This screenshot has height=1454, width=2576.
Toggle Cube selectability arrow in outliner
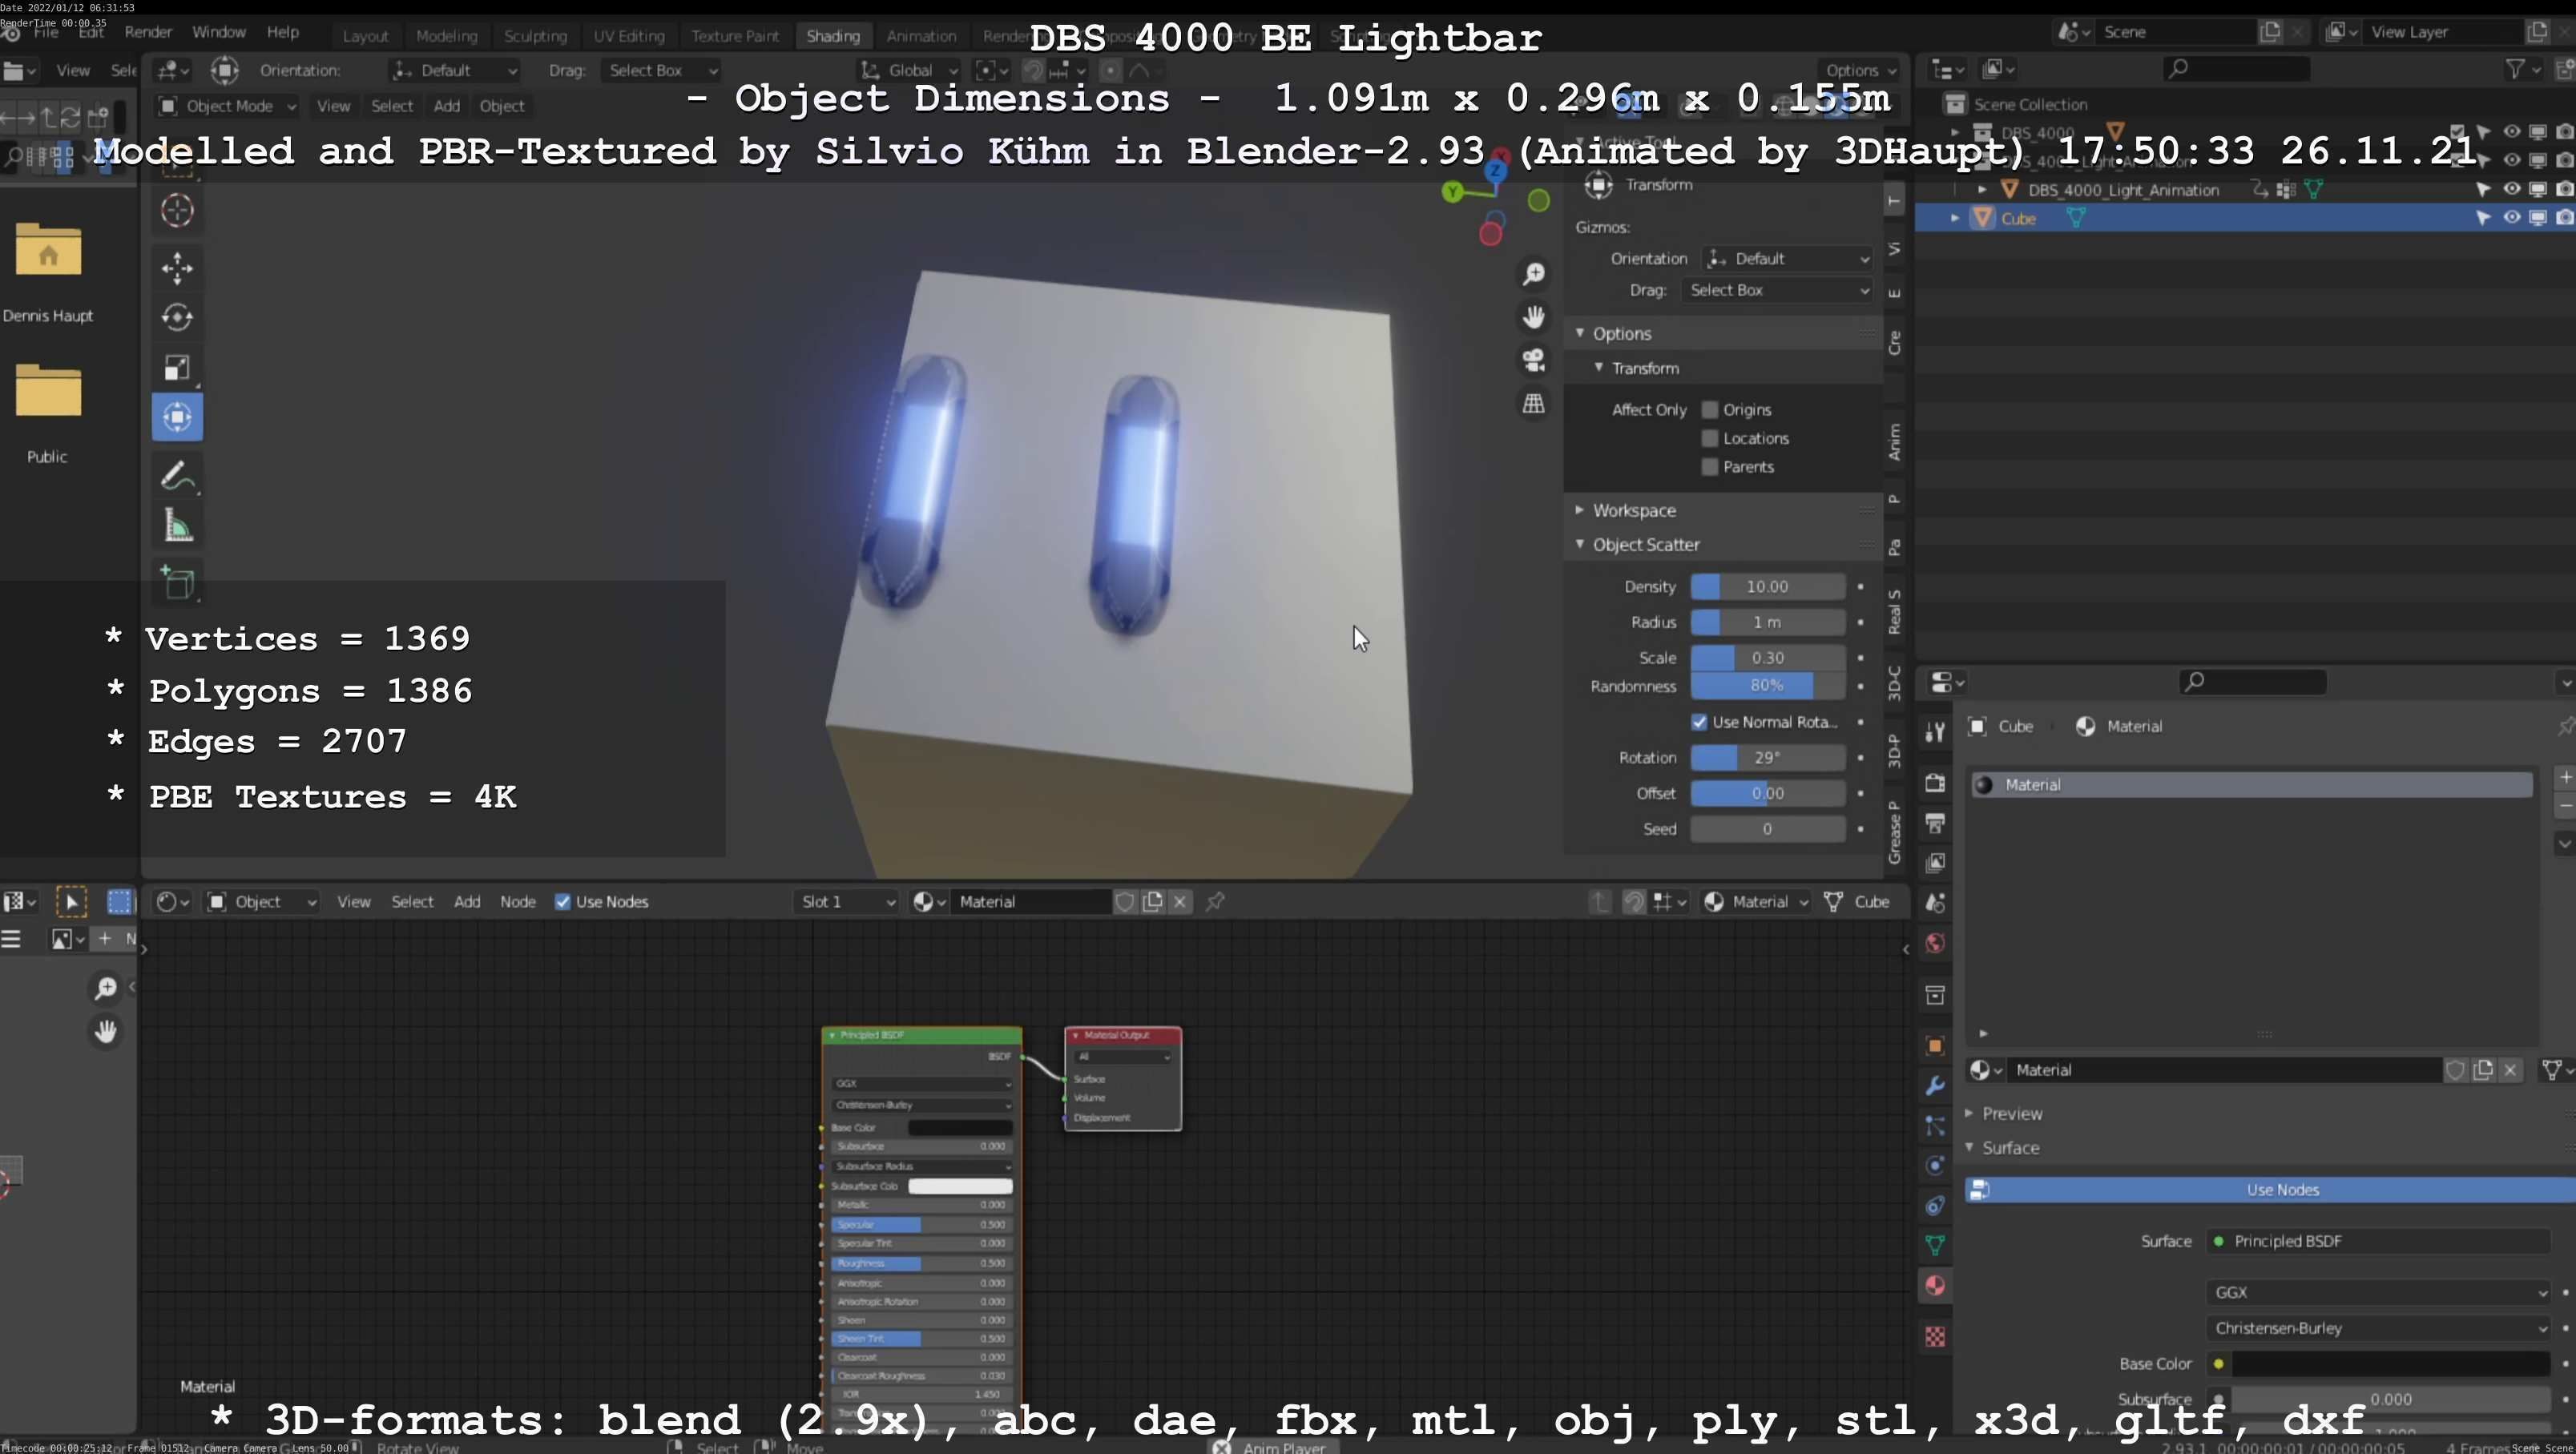coord(2483,218)
